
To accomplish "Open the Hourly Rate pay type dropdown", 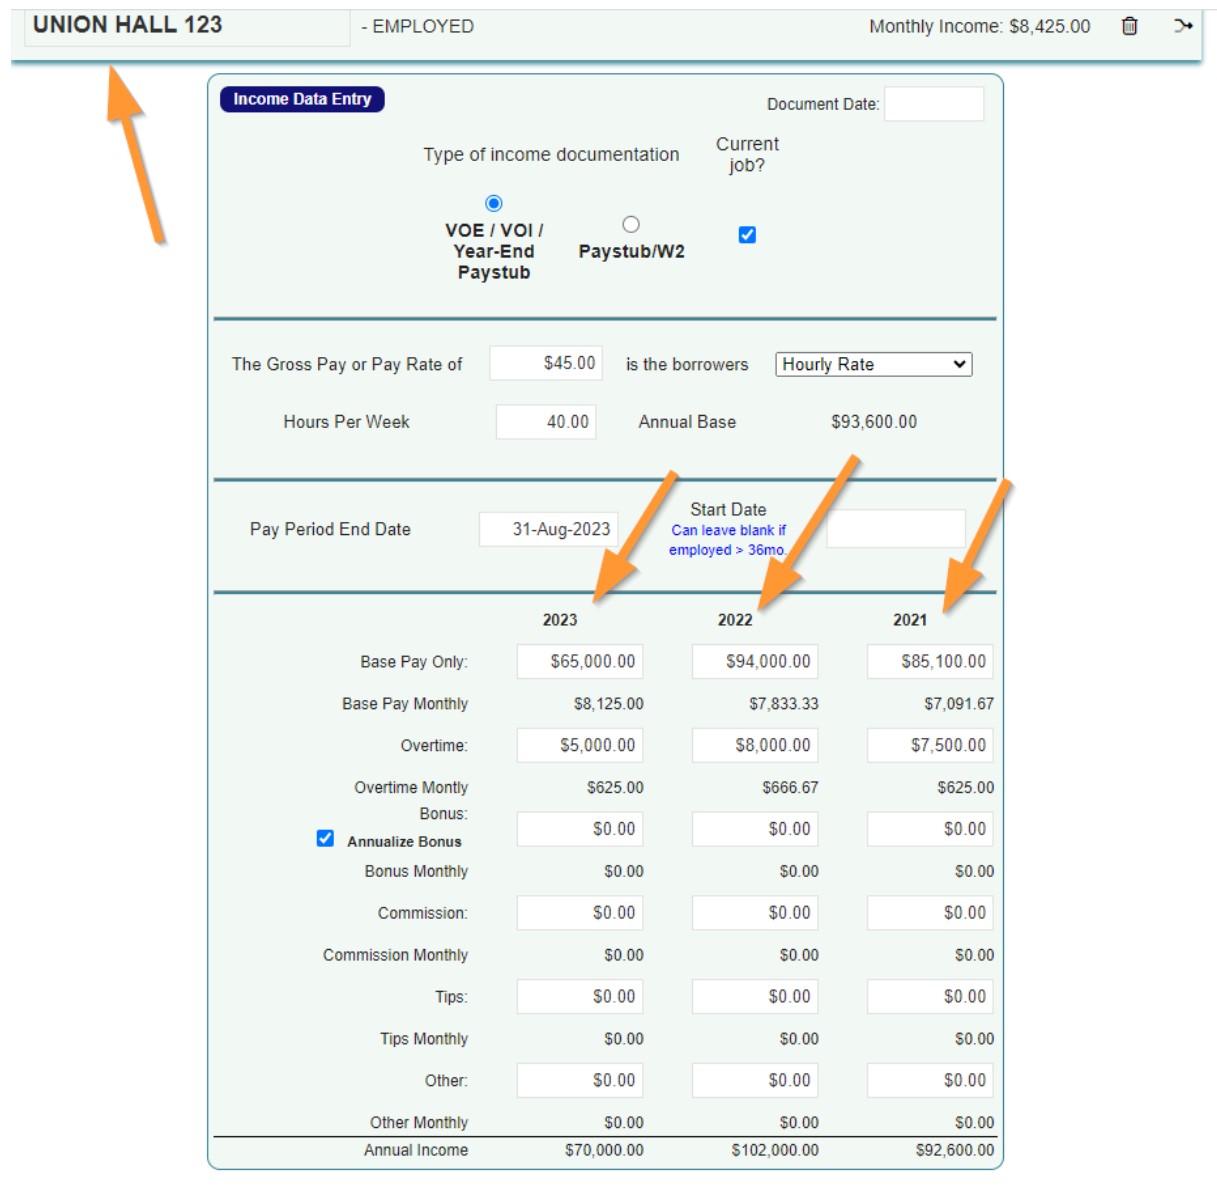I will (872, 364).
